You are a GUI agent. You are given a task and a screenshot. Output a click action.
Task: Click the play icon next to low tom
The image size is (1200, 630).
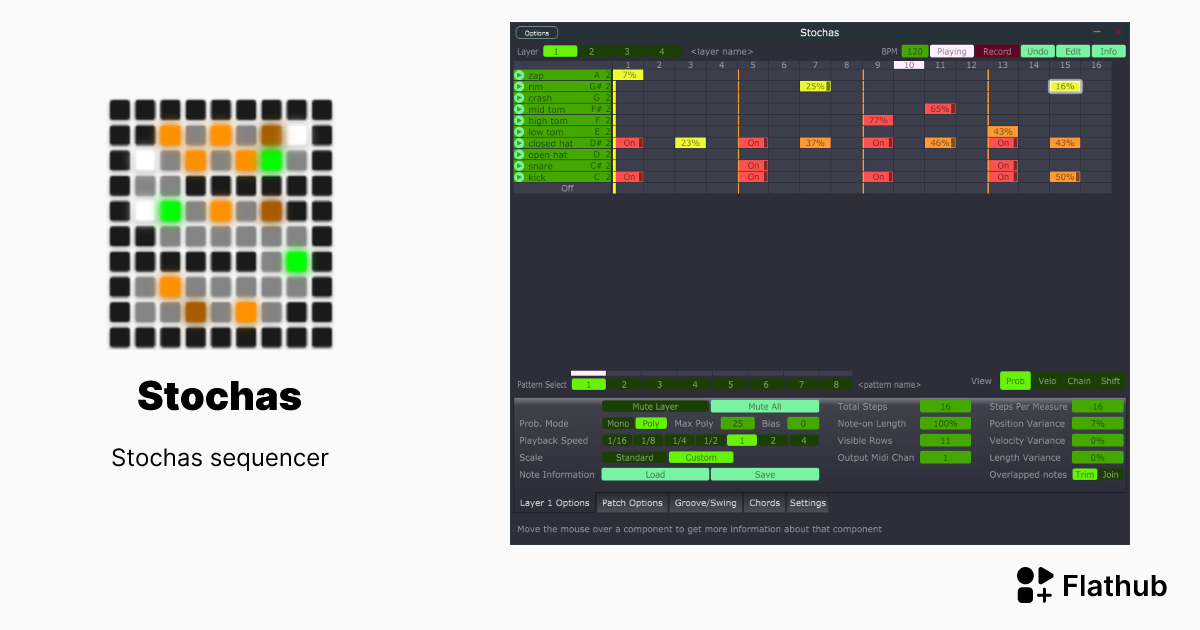tap(519, 132)
